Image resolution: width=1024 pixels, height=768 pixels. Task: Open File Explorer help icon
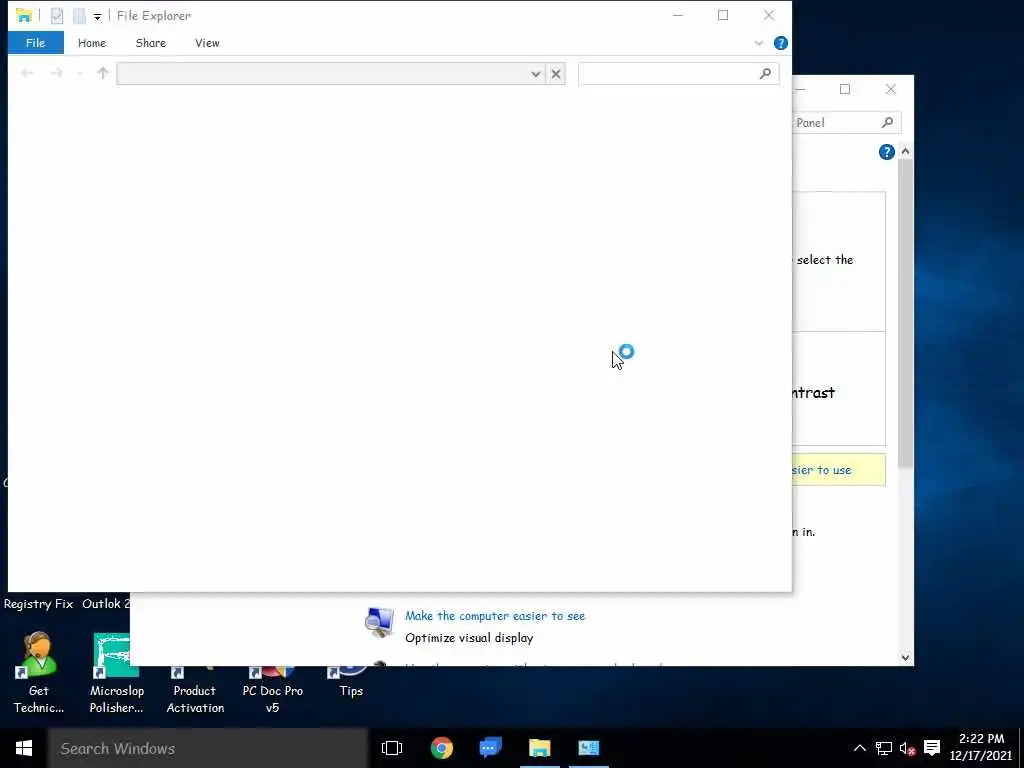pos(780,43)
